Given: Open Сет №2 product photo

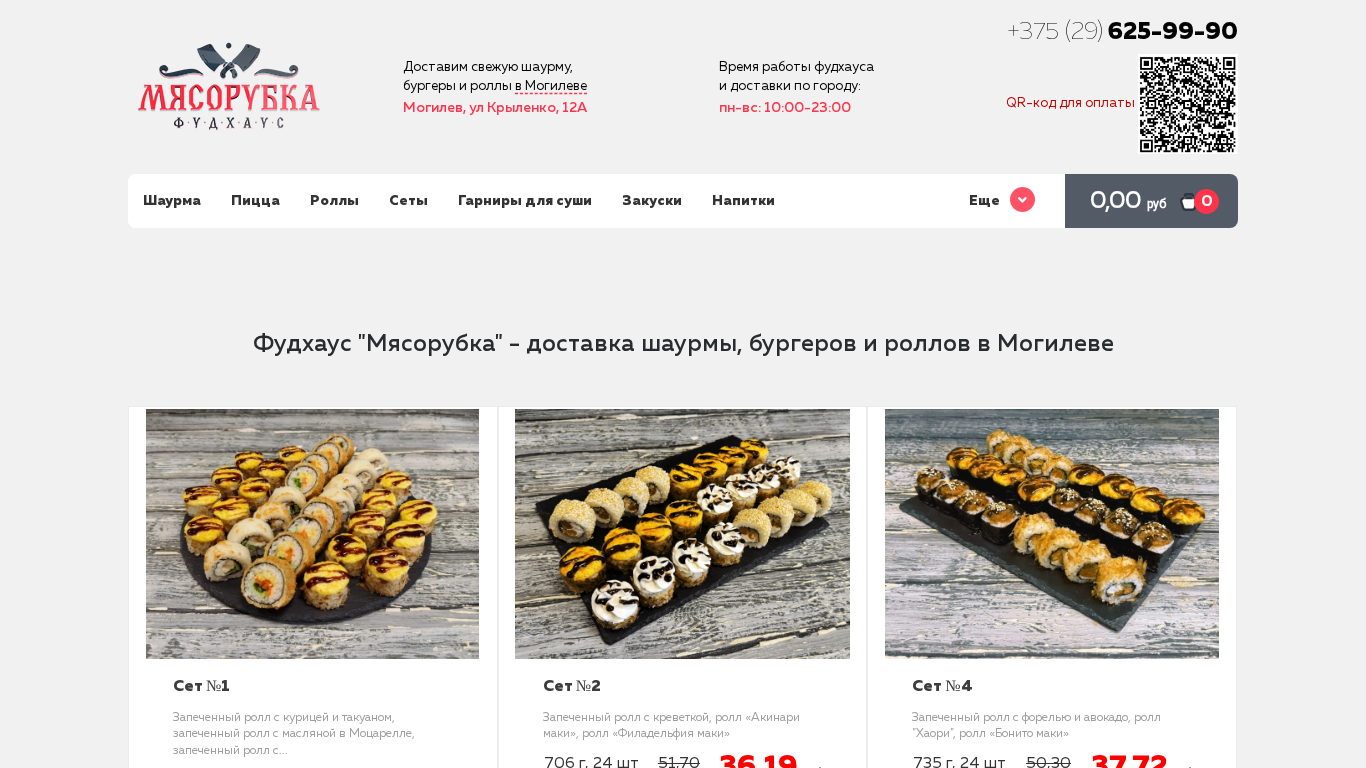Looking at the screenshot, I should [682, 534].
